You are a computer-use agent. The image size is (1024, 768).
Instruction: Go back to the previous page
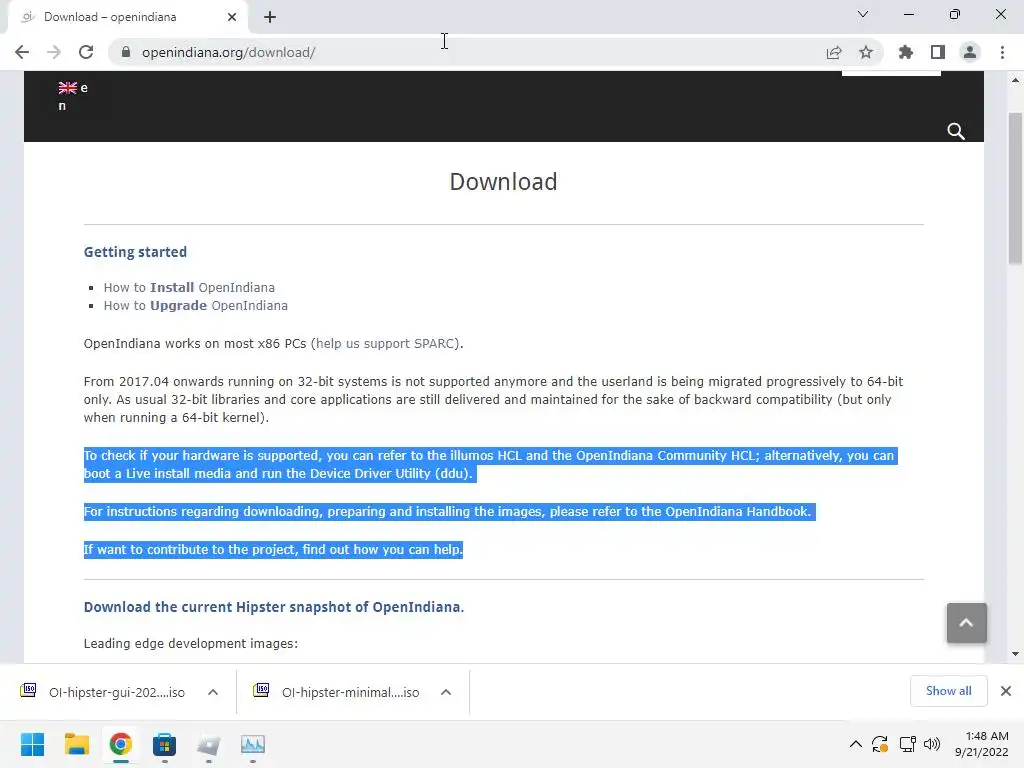22,52
